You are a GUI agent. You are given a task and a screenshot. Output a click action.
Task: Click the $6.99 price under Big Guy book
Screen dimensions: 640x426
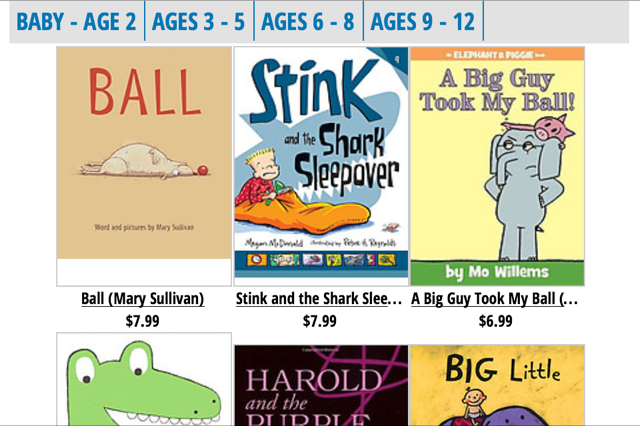coord(496,321)
